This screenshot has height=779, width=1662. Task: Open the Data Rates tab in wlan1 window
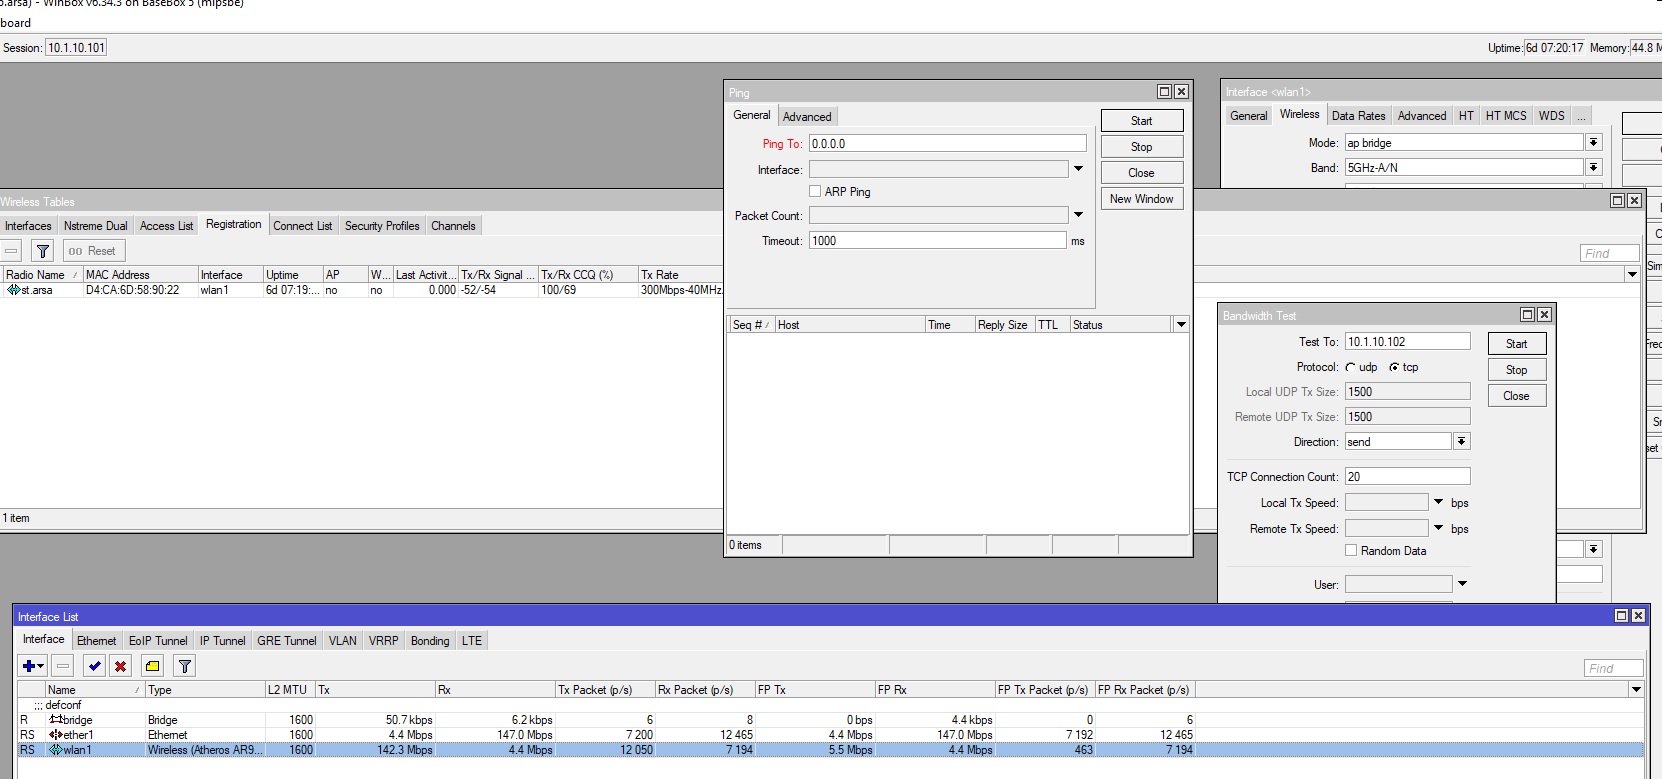[x=1358, y=116]
